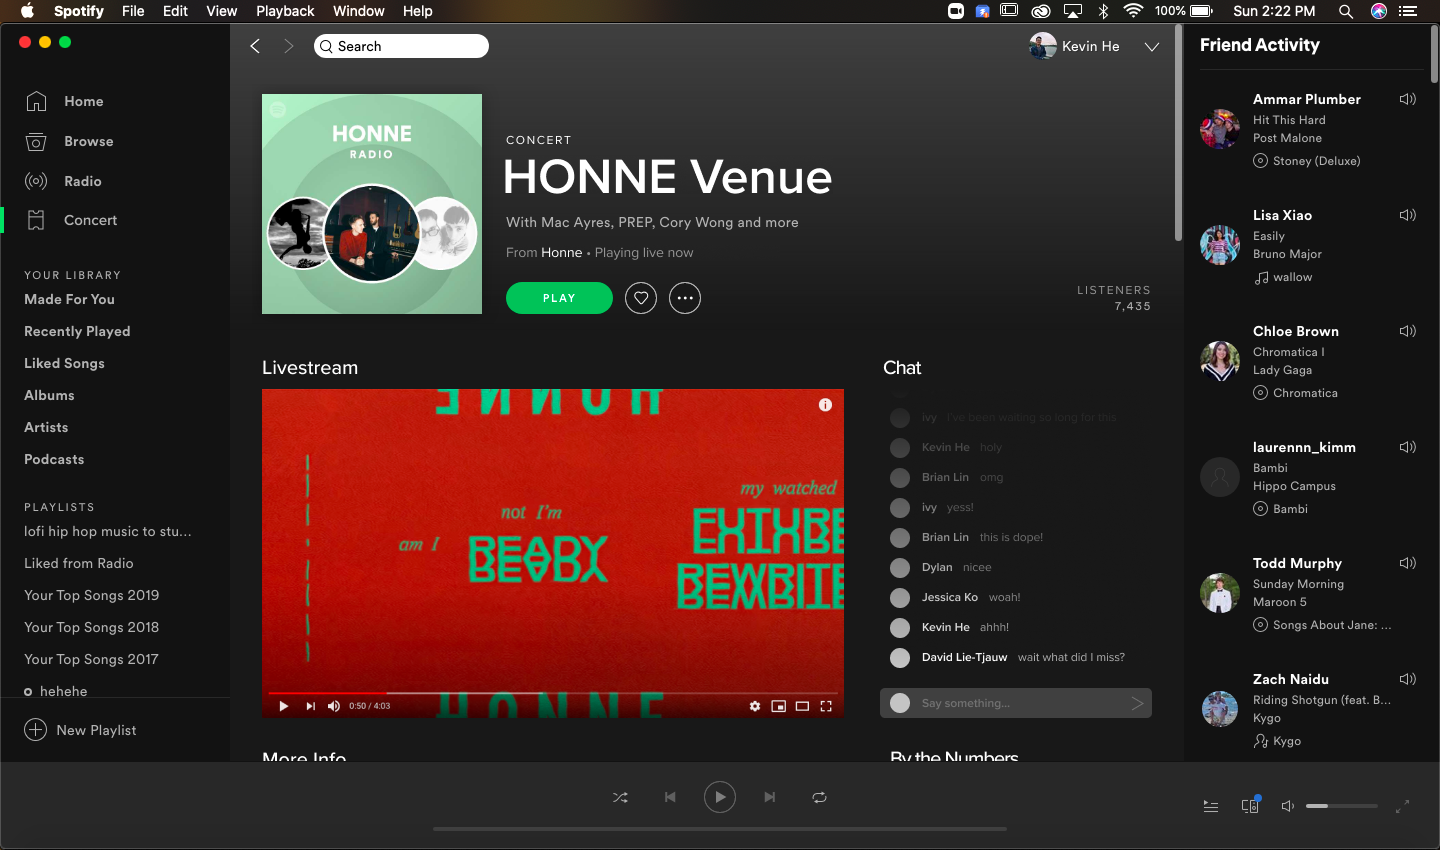Open Artists in Your Library

(x=46, y=427)
